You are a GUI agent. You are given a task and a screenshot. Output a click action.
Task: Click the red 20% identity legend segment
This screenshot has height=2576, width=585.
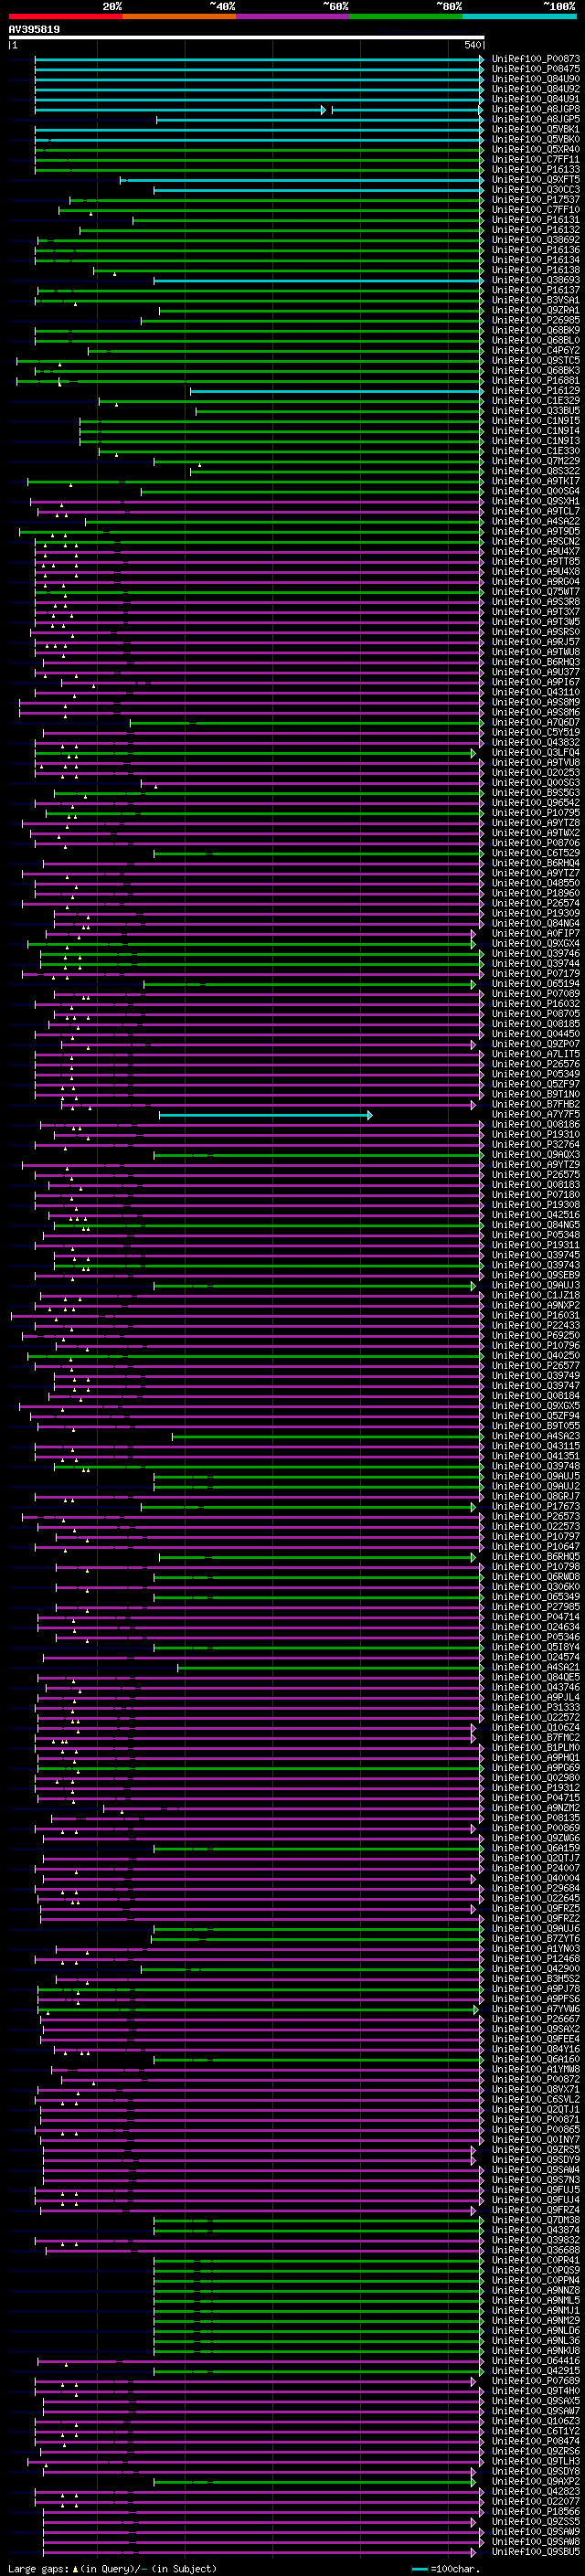point(65,16)
